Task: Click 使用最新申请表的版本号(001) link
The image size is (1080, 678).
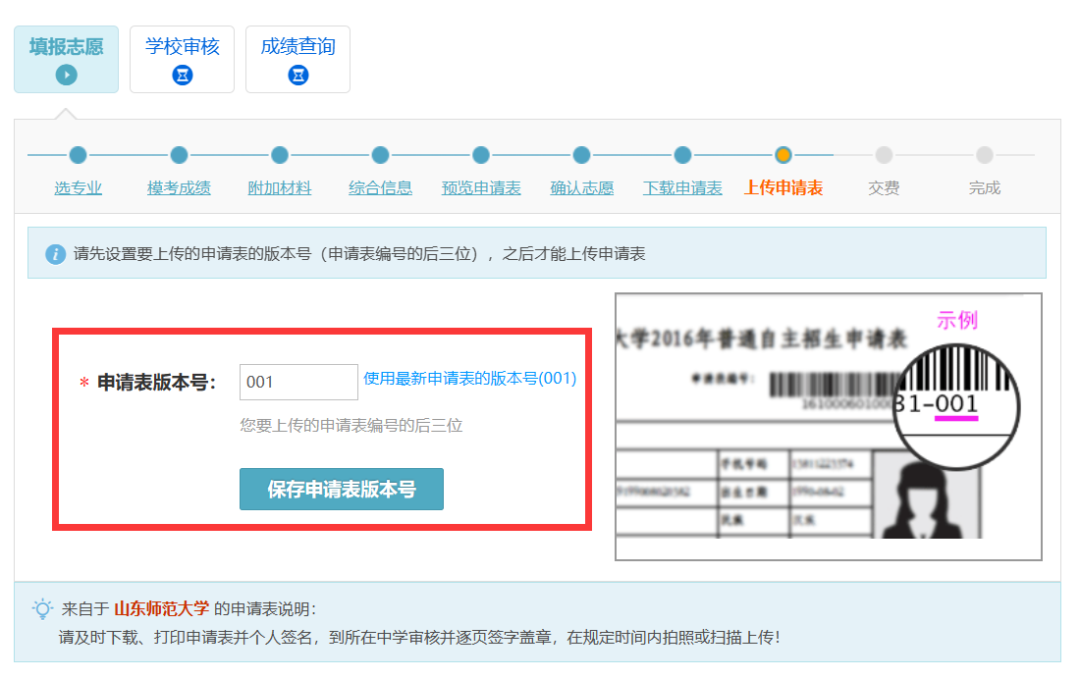Action: (470, 379)
